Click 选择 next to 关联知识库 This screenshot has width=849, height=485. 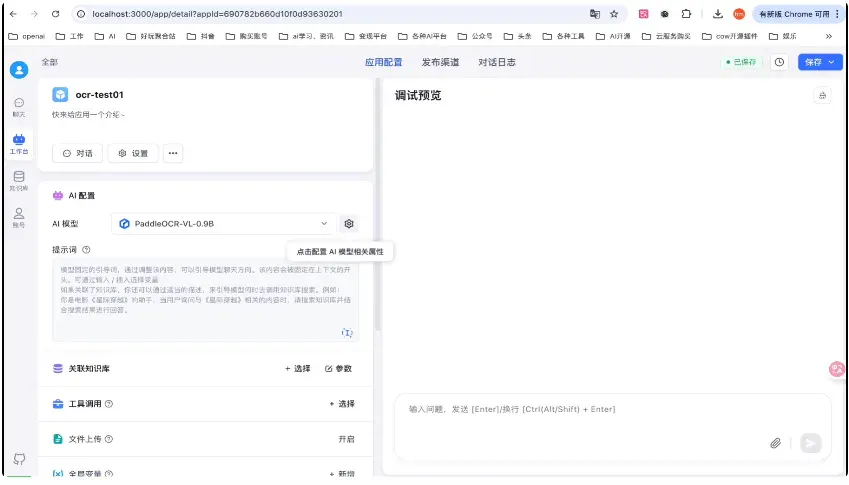pos(298,369)
